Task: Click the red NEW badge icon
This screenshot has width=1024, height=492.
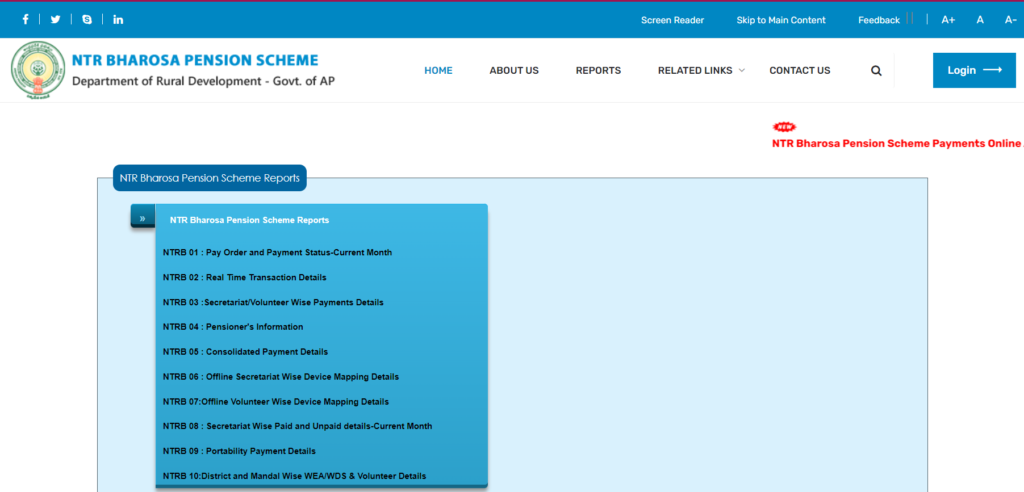Action: (x=784, y=127)
